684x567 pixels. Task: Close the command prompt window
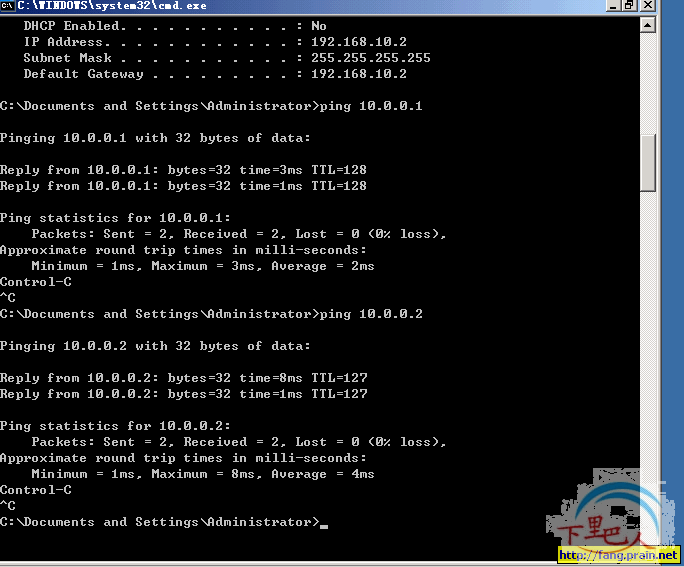point(647,7)
